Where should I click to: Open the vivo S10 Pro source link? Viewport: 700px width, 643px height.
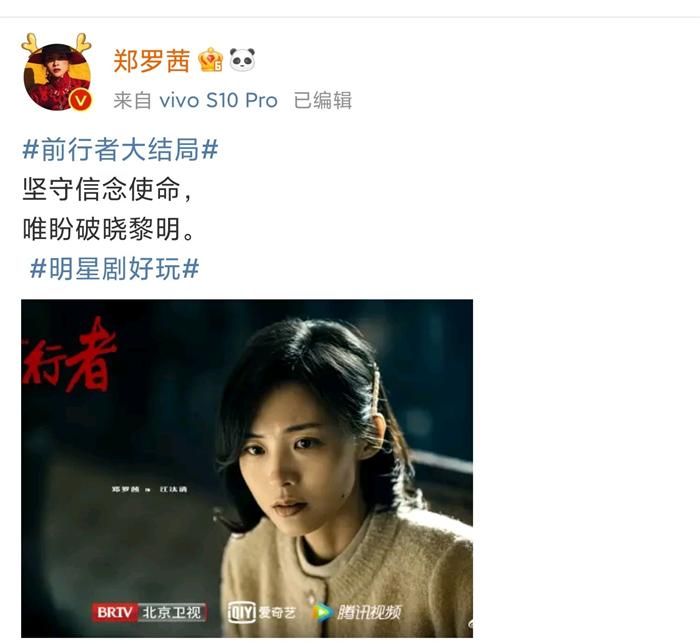tap(218, 100)
